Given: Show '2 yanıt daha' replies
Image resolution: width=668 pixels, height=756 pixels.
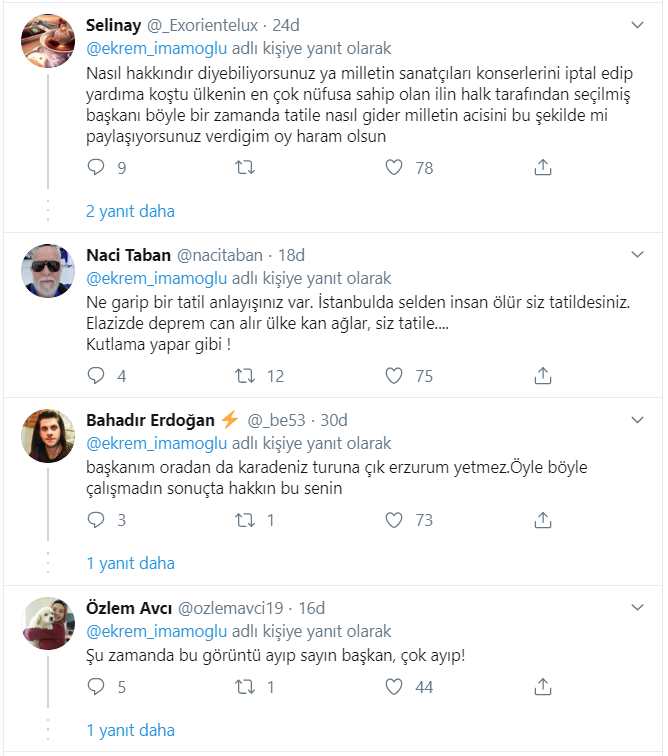Looking at the screenshot, I should click(x=130, y=211).
